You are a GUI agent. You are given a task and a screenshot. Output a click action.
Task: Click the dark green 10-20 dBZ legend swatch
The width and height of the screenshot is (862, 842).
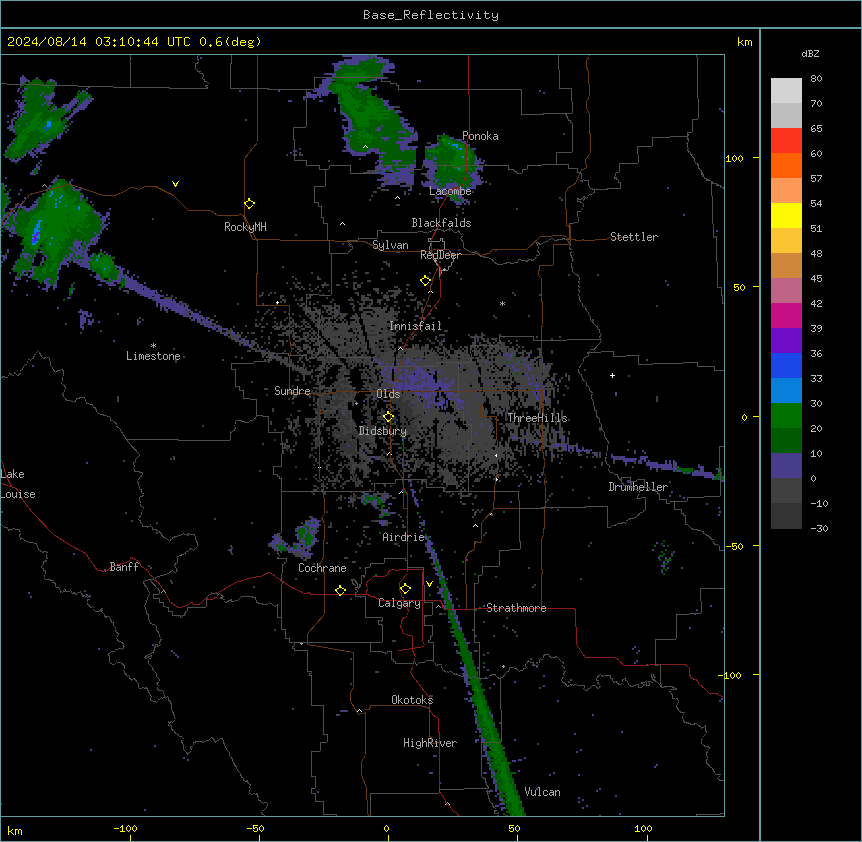(x=786, y=441)
